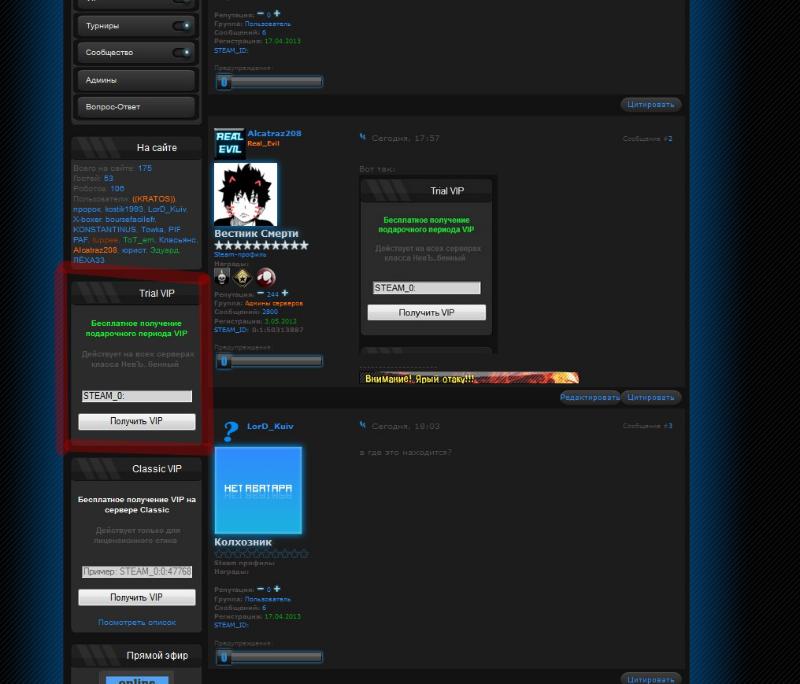This screenshot has width=800, height=684.
Task: Click the Classic VIP Steam ID input field
Action: (137, 572)
